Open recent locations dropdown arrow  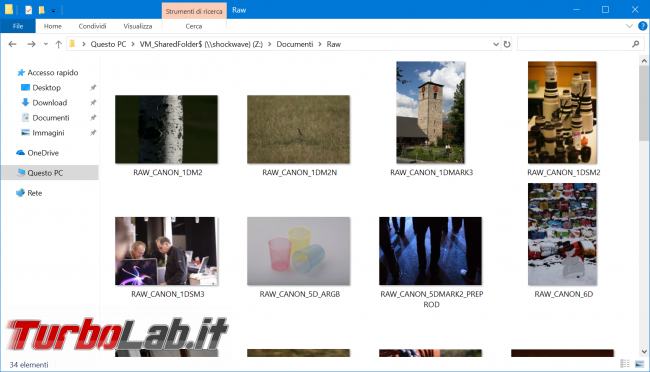tap(46, 44)
